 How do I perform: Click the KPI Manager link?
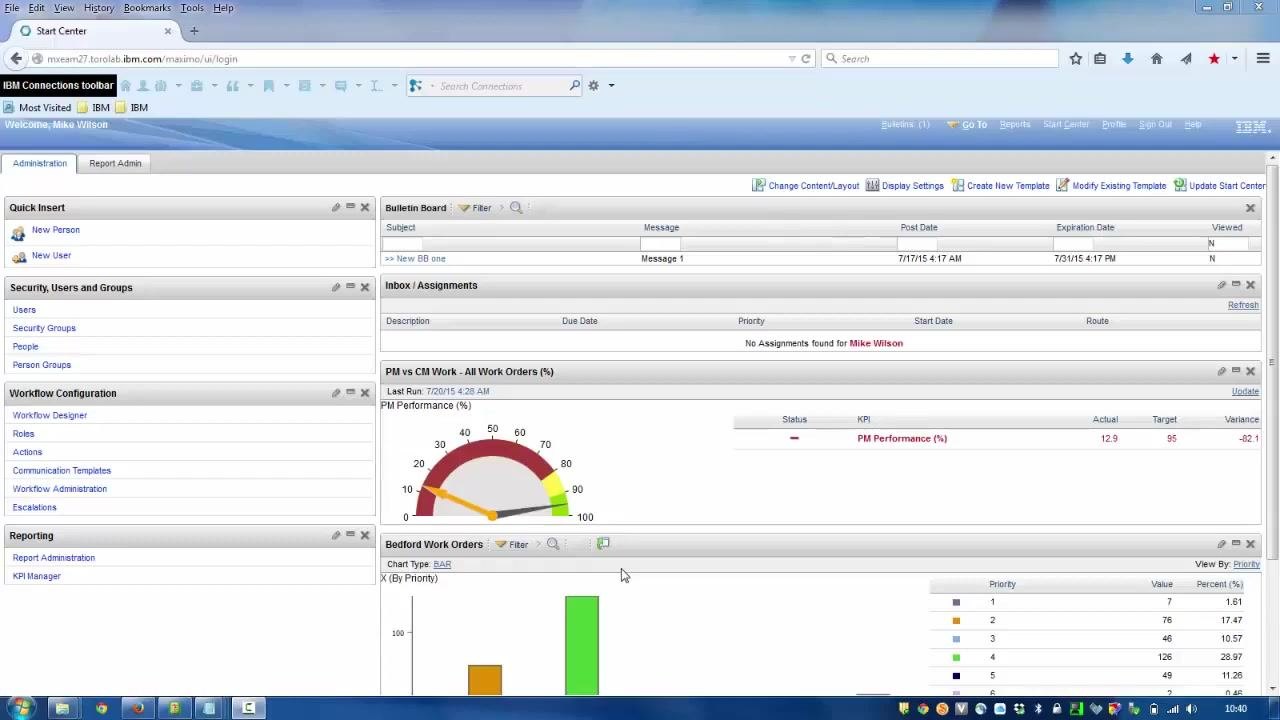point(37,576)
